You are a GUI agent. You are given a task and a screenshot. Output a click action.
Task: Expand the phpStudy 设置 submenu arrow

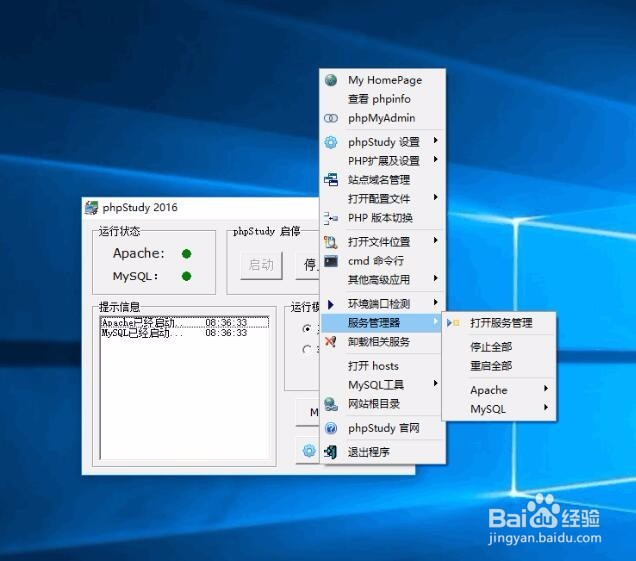click(x=435, y=140)
